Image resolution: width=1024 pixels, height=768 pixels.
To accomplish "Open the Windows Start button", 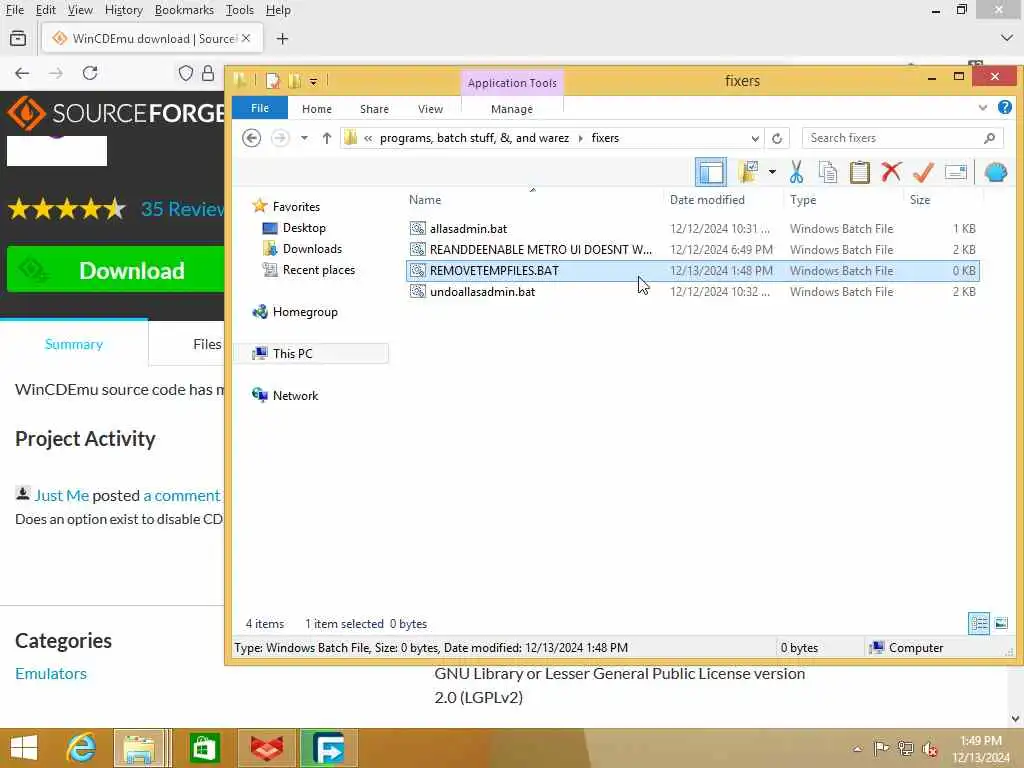I will [24, 748].
